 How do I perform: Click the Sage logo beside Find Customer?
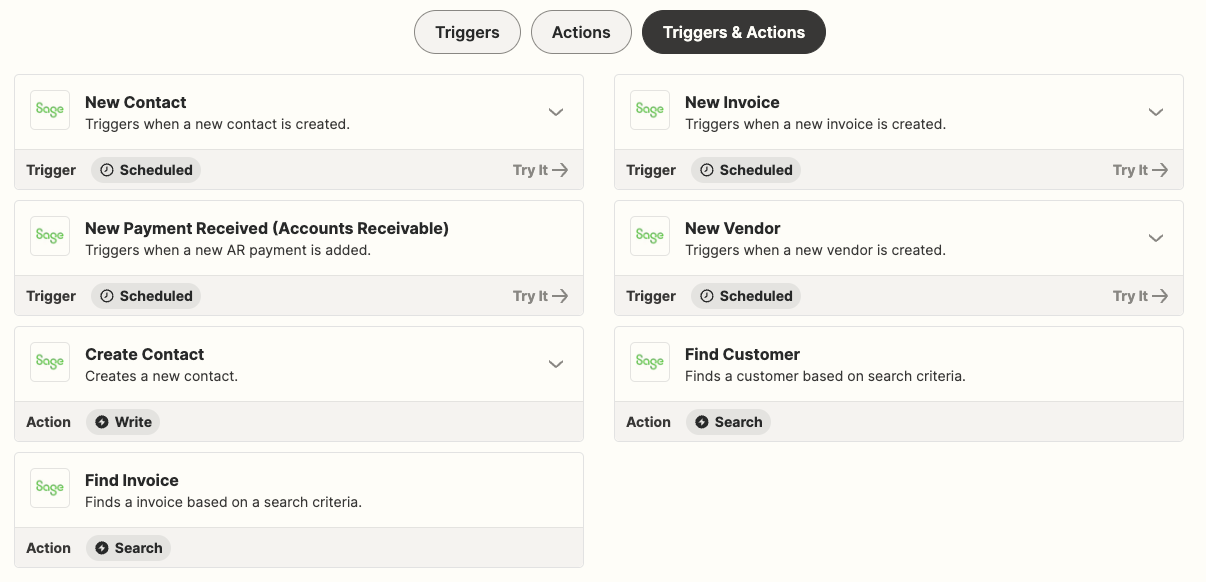(650, 362)
